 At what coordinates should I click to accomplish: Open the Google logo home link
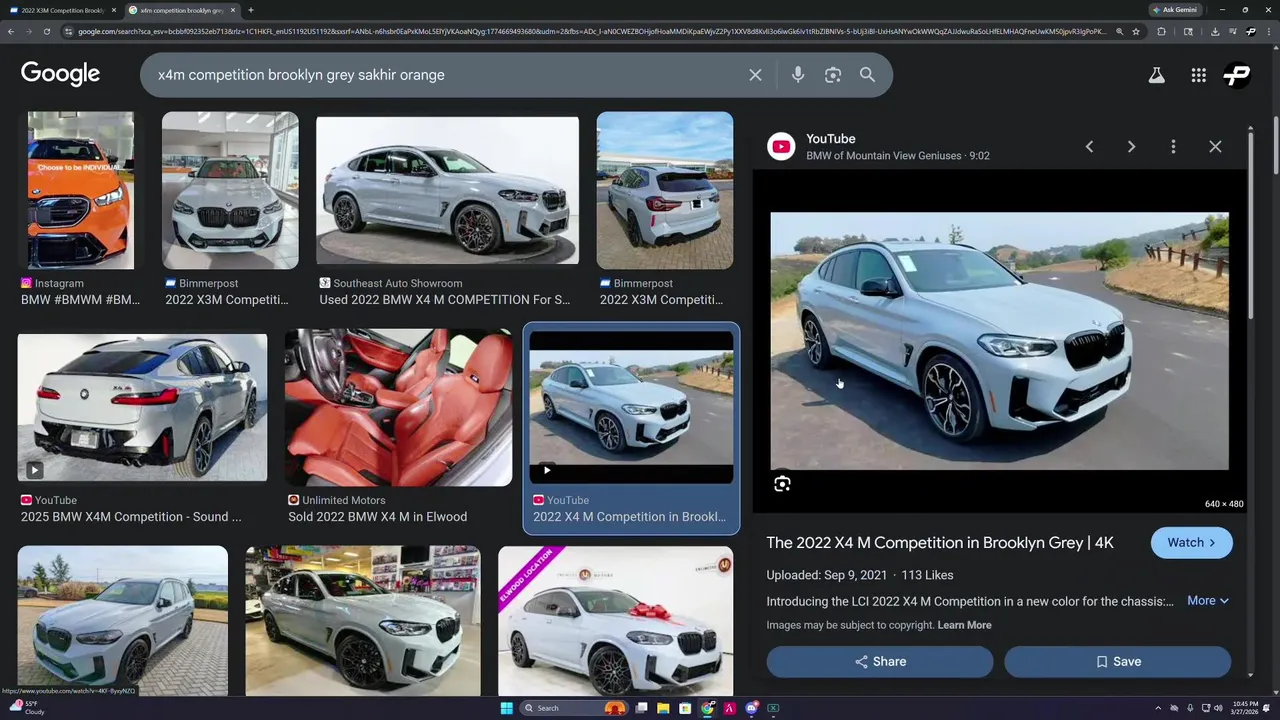click(x=60, y=74)
